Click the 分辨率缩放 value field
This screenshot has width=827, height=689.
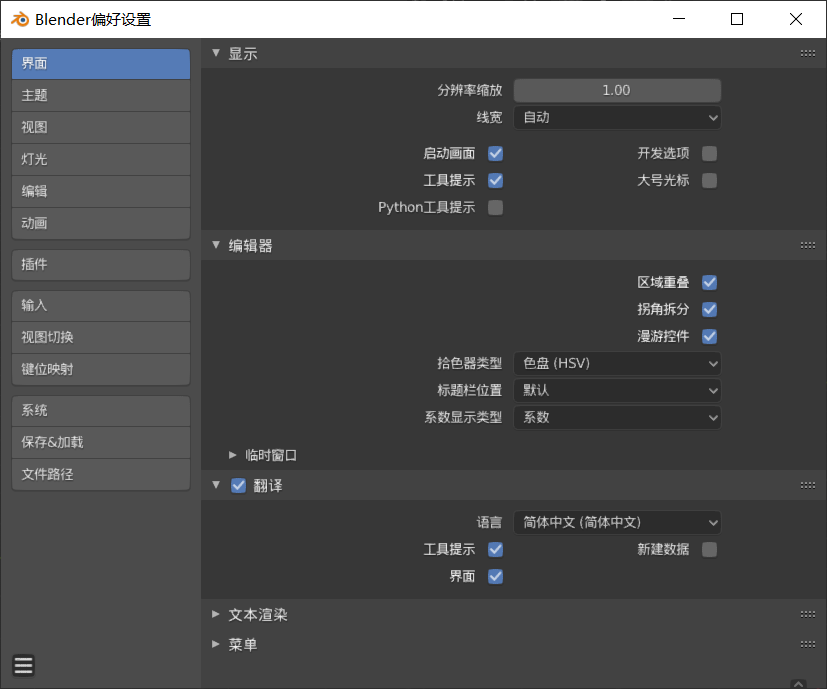tap(617, 90)
